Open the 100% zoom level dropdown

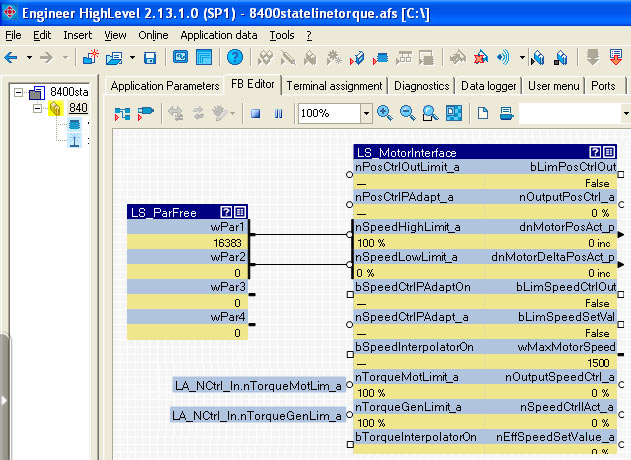pos(365,113)
